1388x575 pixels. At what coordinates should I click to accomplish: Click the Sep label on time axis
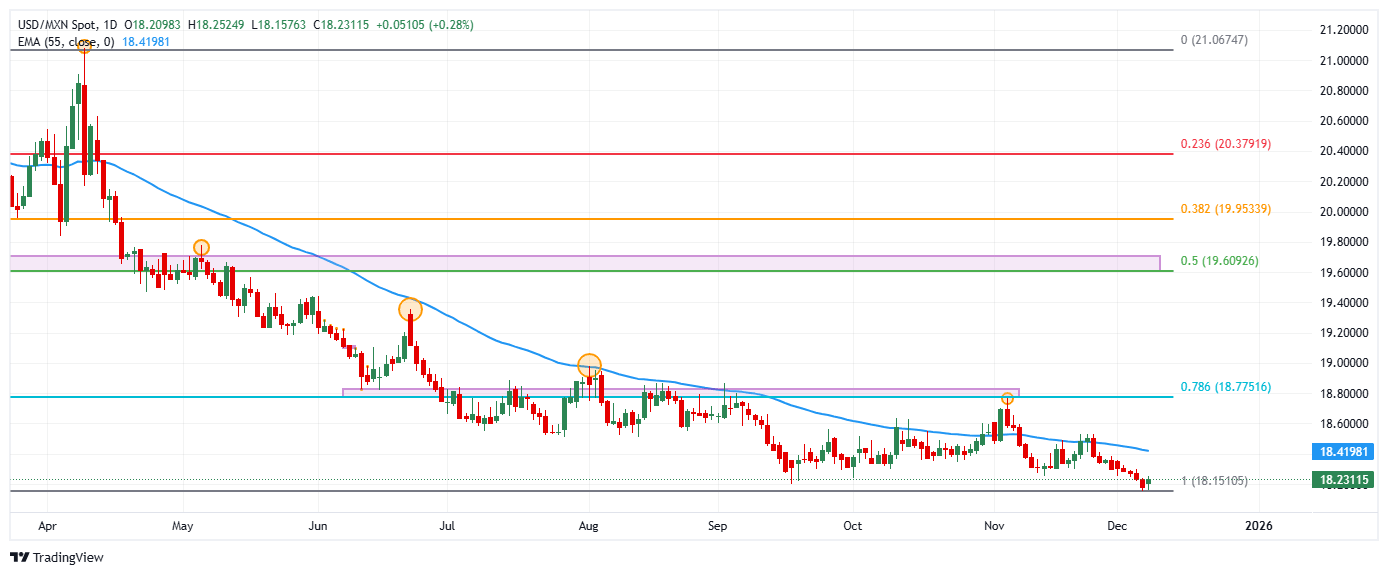pyautogui.click(x=715, y=524)
